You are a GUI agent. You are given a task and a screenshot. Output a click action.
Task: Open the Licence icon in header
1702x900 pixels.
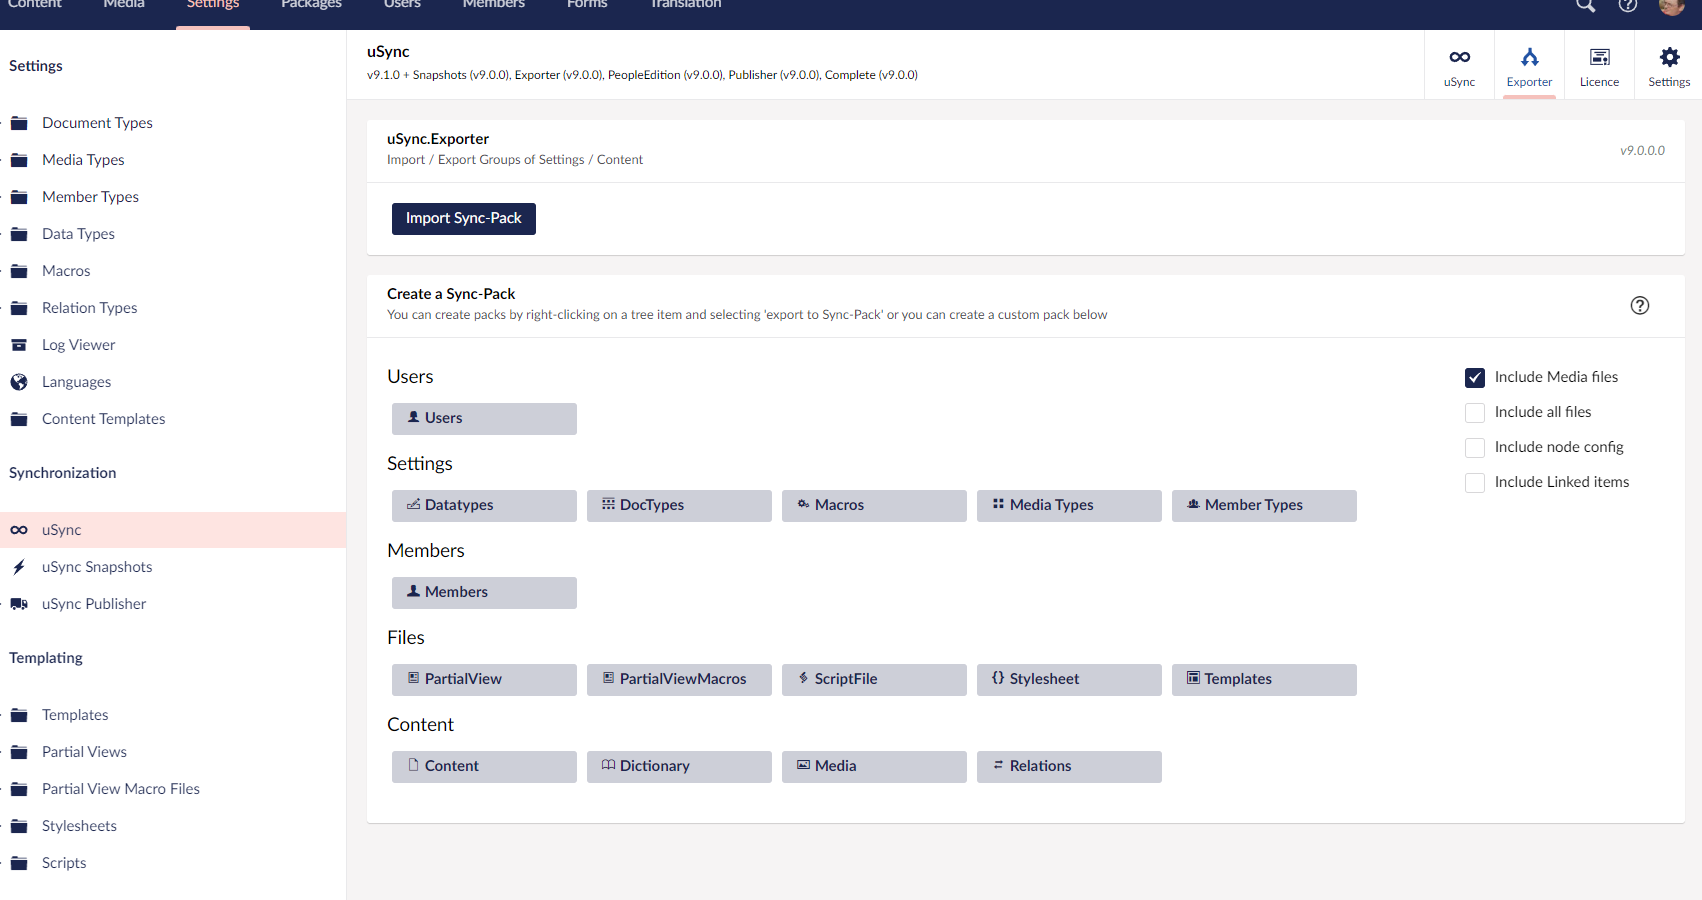click(x=1599, y=66)
